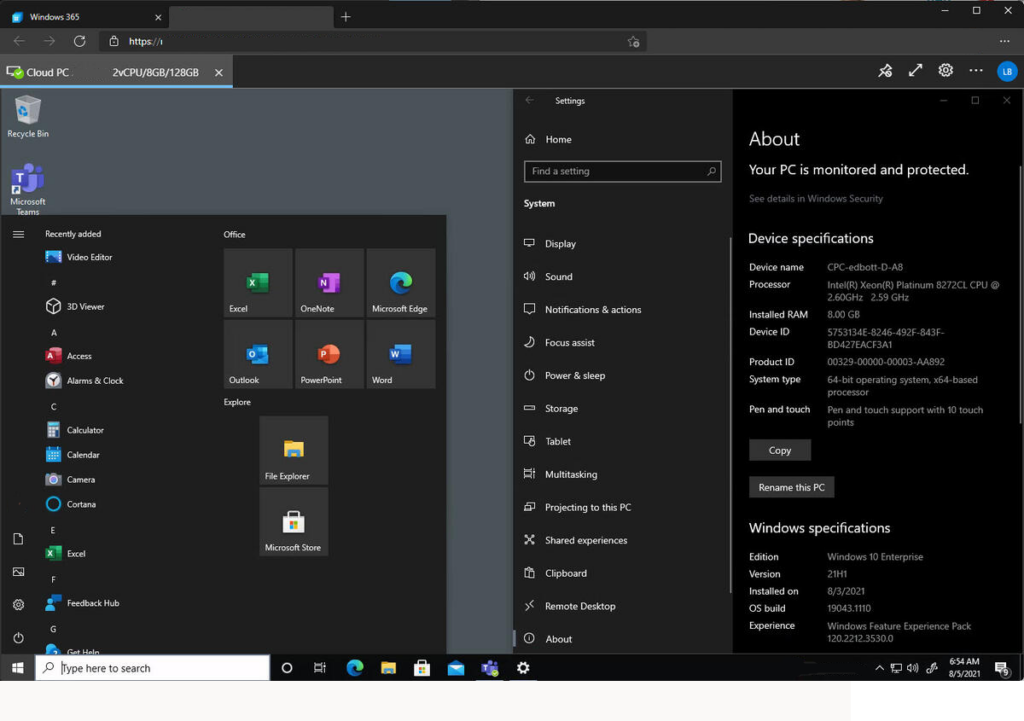Show hidden system tray icons chevron
The width and height of the screenshot is (1024, 721).
tap(879, 668)
